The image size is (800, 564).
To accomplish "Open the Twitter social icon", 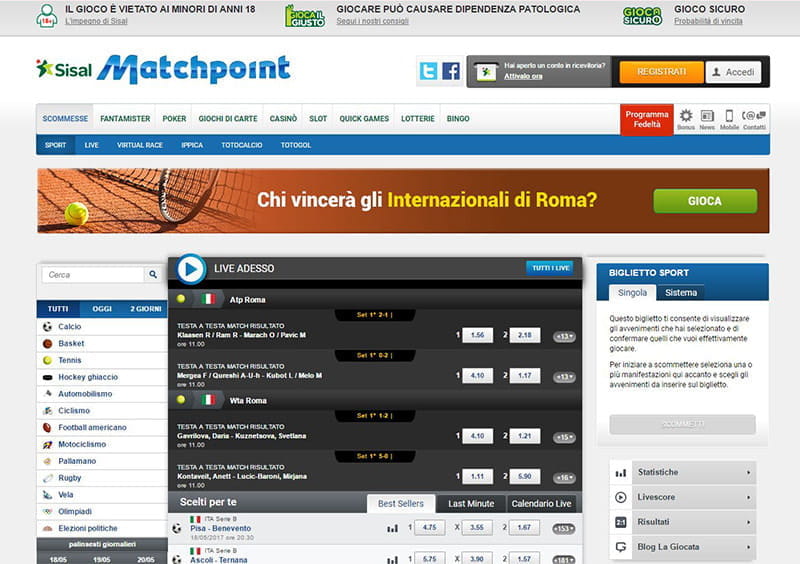I will pos(428,71).
